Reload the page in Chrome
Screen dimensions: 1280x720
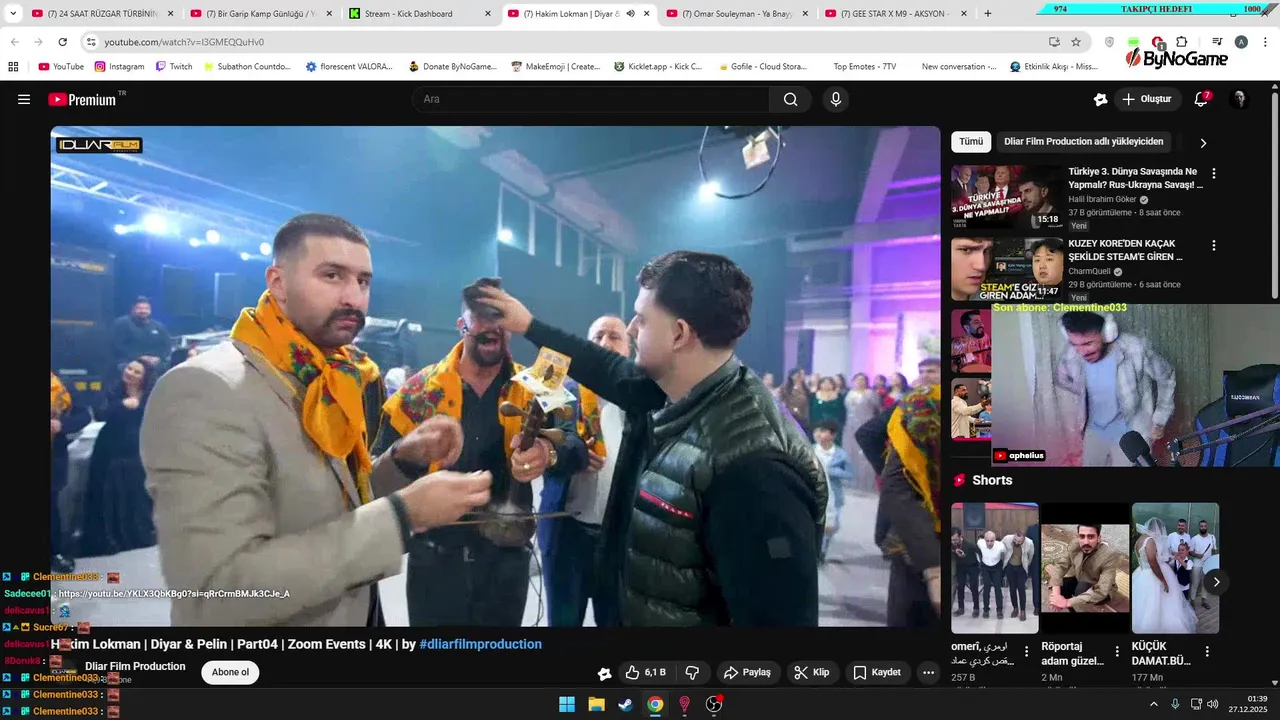pos(62,42)
